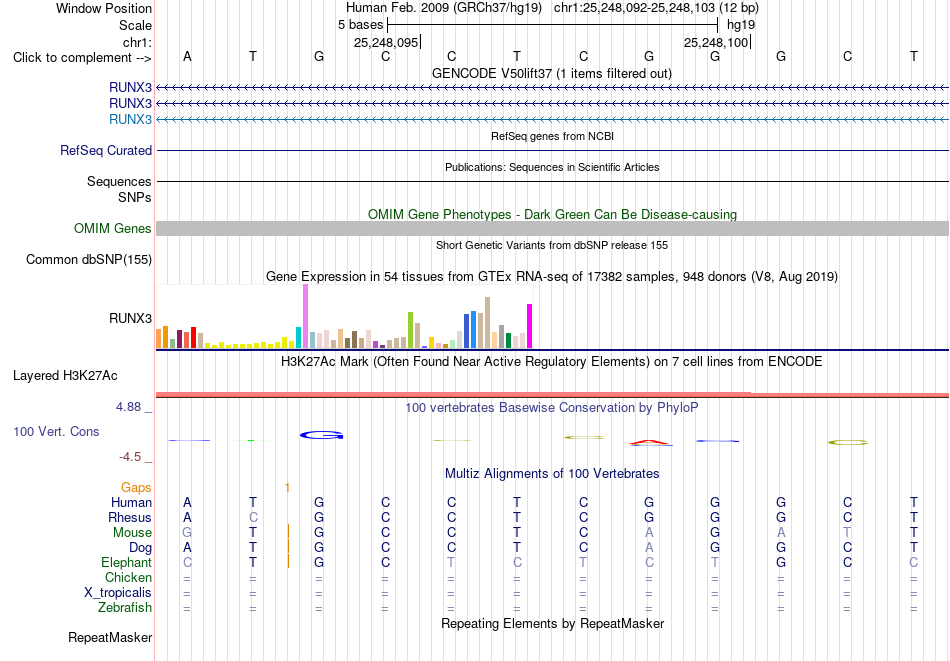The image size is (950, 661).
Task: Open 'Multiz Alignments of 100 Vertebrates' title
Action: coord(552,474)
